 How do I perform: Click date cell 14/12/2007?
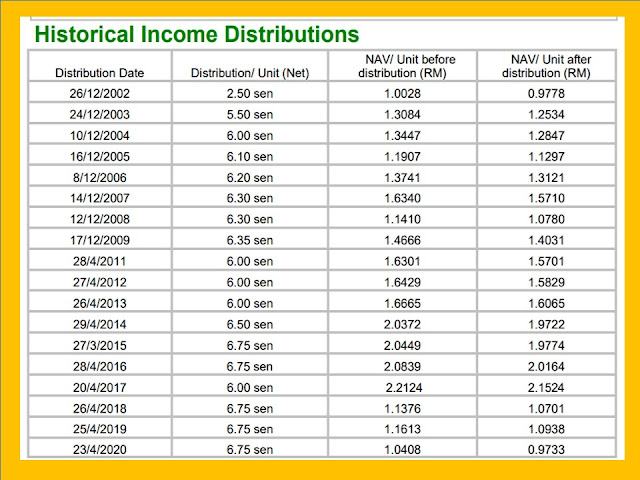pyautogui.click(x=100, y=198)
